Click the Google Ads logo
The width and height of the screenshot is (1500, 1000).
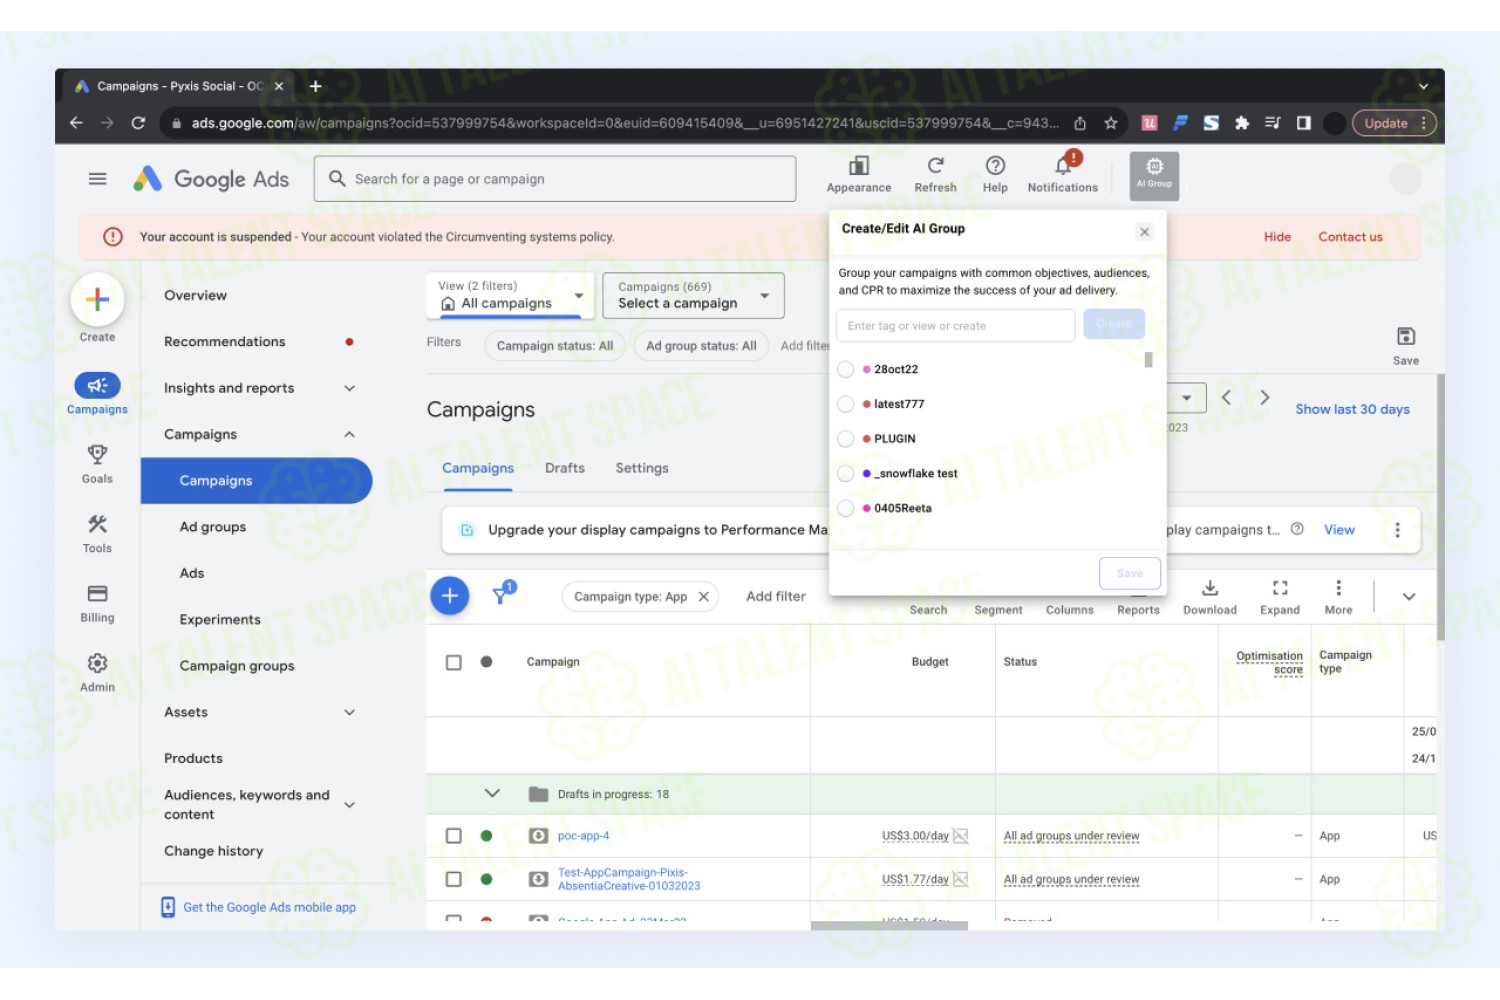(x=211, y=179)
